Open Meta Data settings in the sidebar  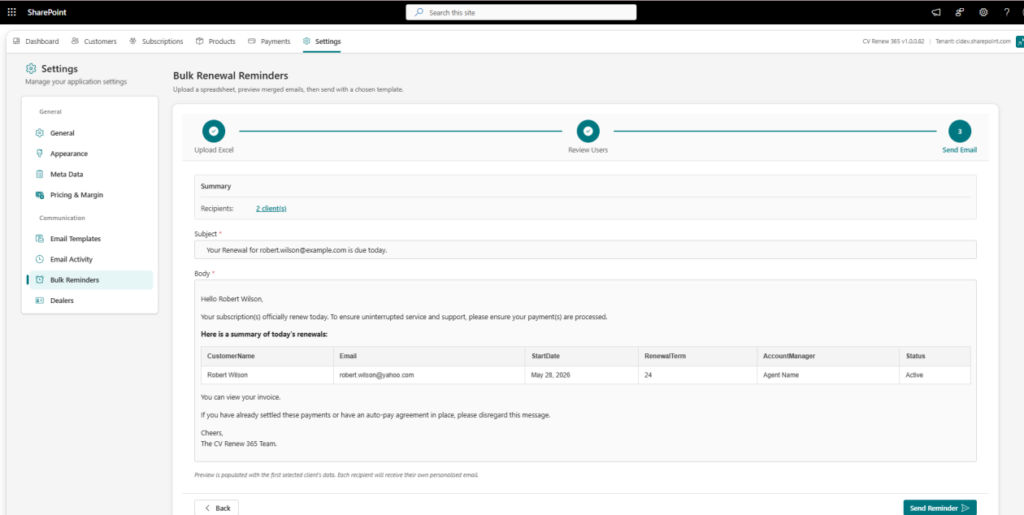click(91, 174)
